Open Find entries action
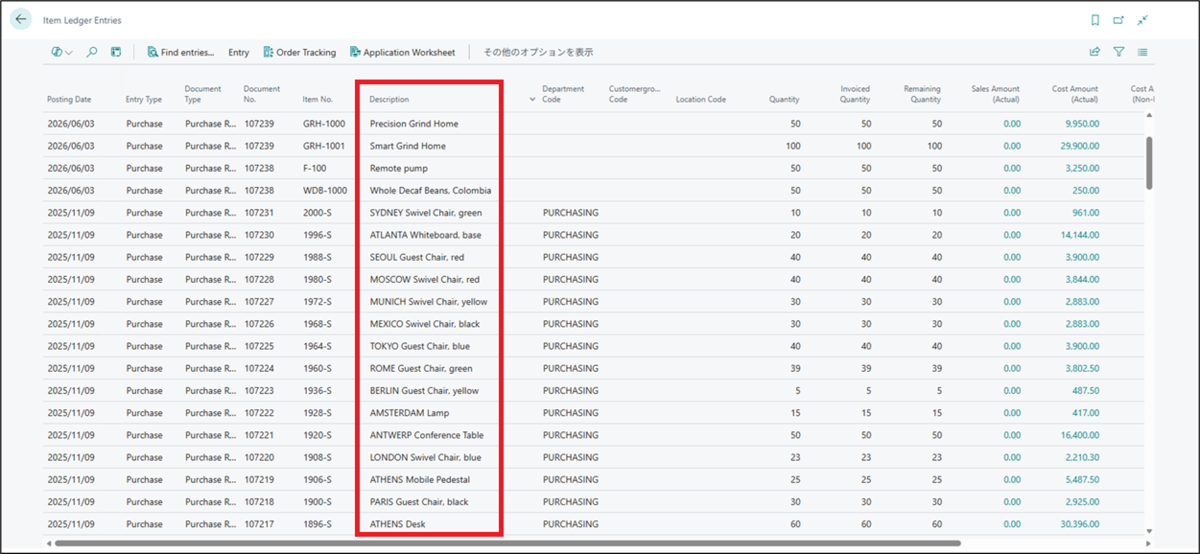 tap(181, 52)
